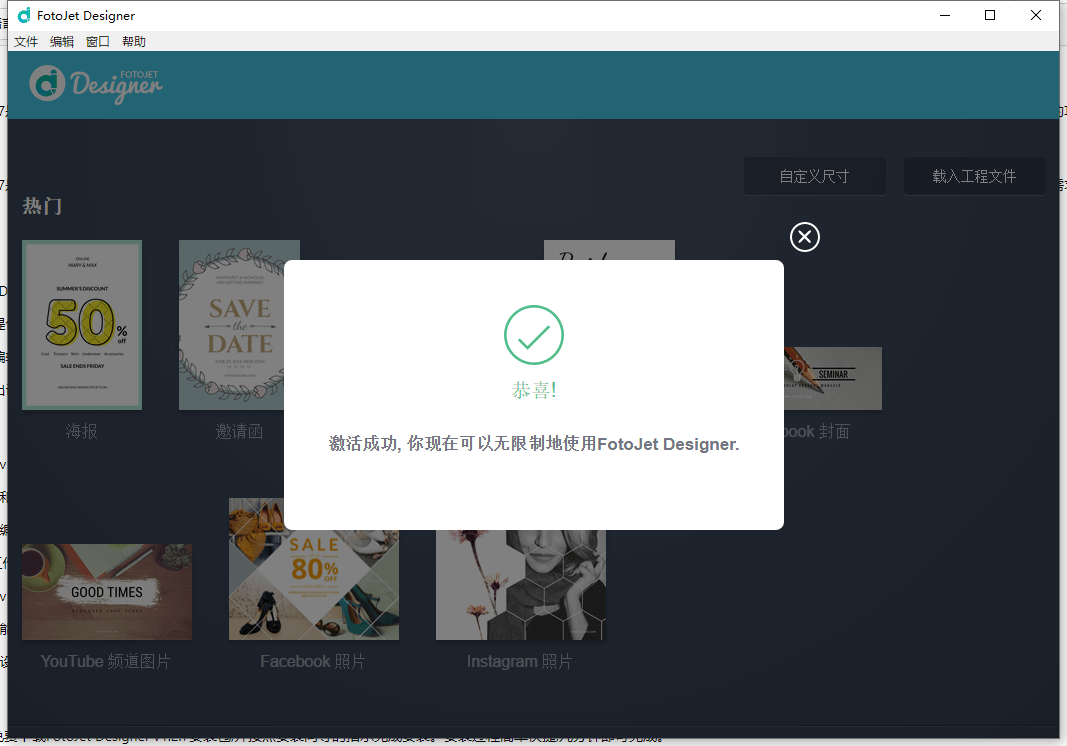Viewport: 1067px width, 746px height.
Task: Close the FotoJet Designer window
Action: point(1036,15)
